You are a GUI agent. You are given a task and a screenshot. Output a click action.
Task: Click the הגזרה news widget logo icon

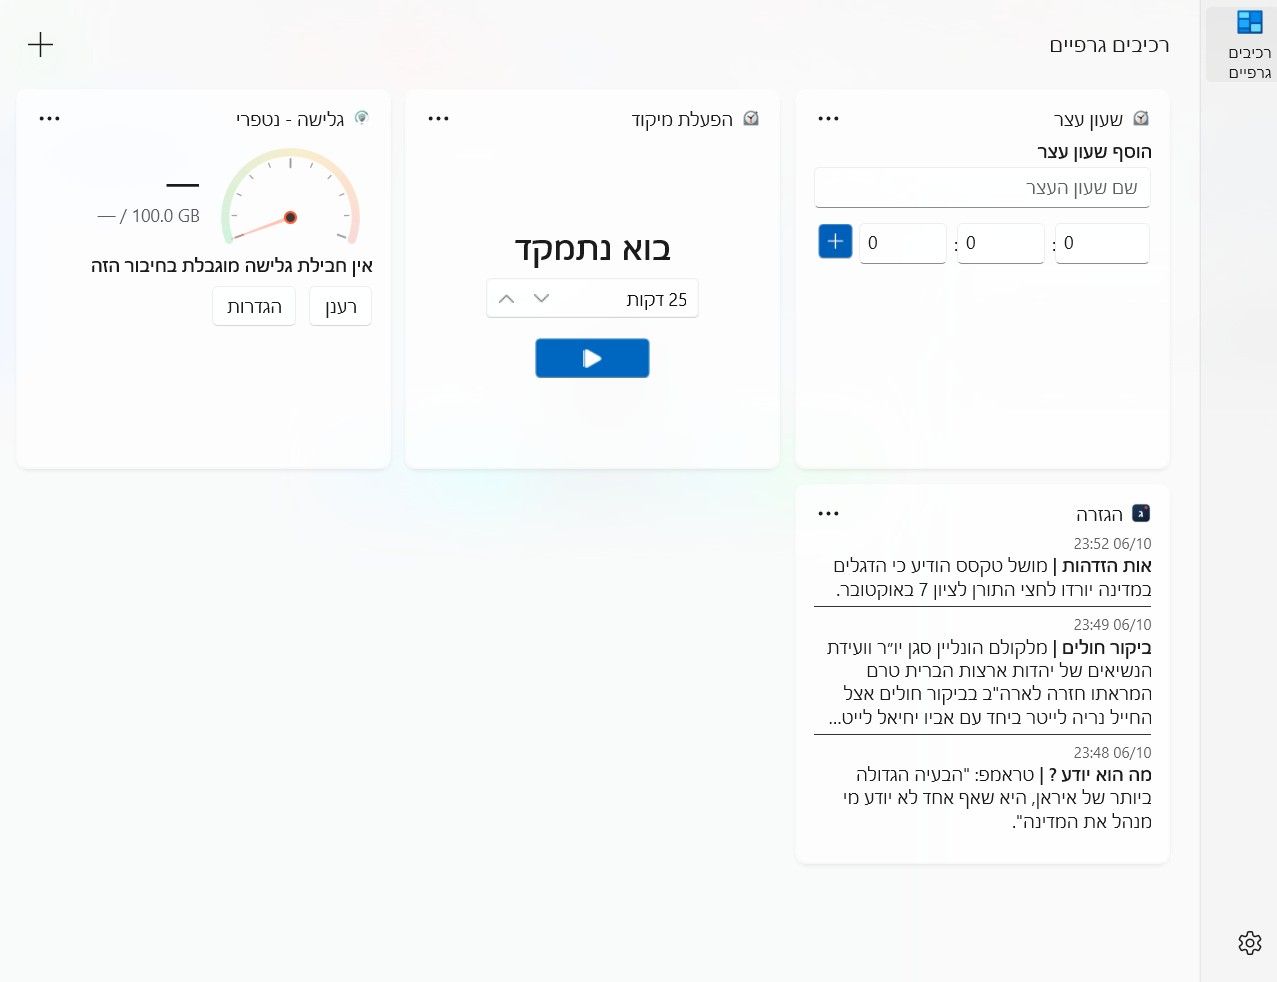pos(1141,513)
